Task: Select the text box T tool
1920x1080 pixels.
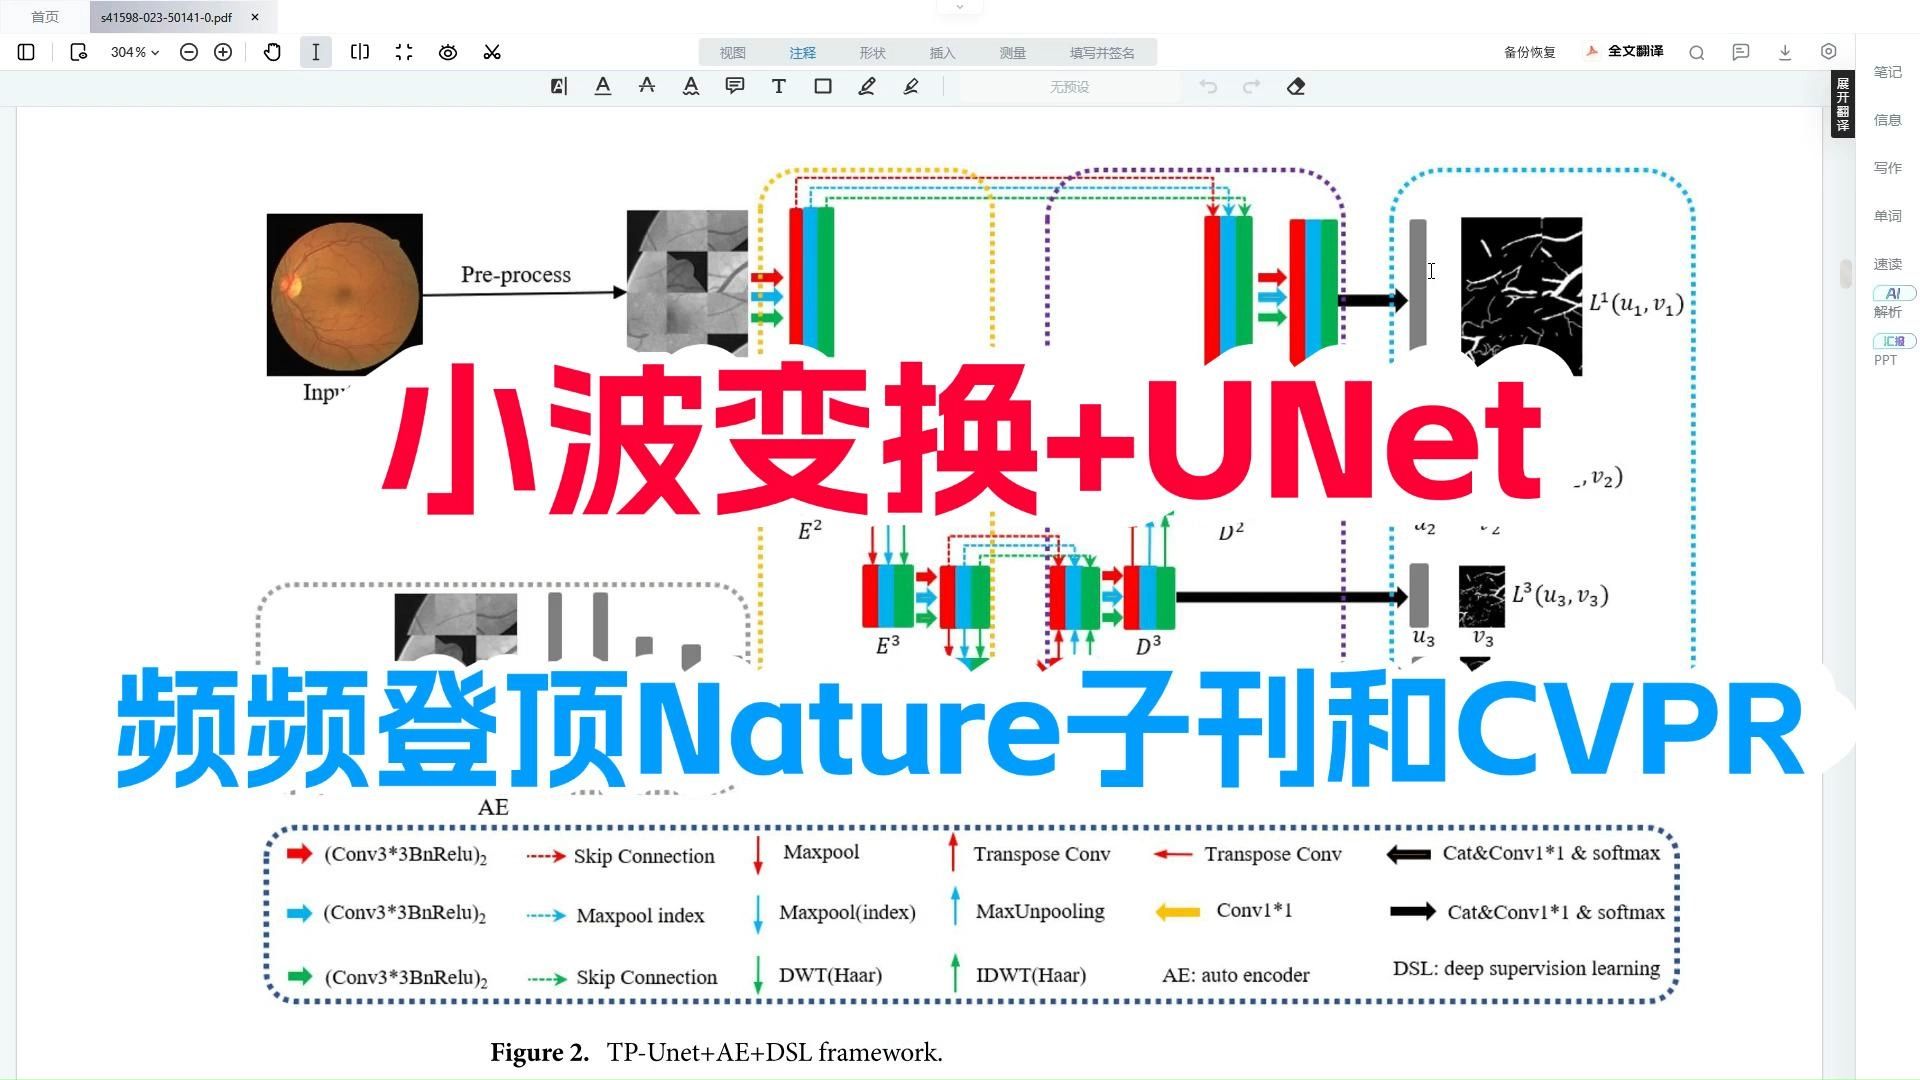Action: coord(779,87)
